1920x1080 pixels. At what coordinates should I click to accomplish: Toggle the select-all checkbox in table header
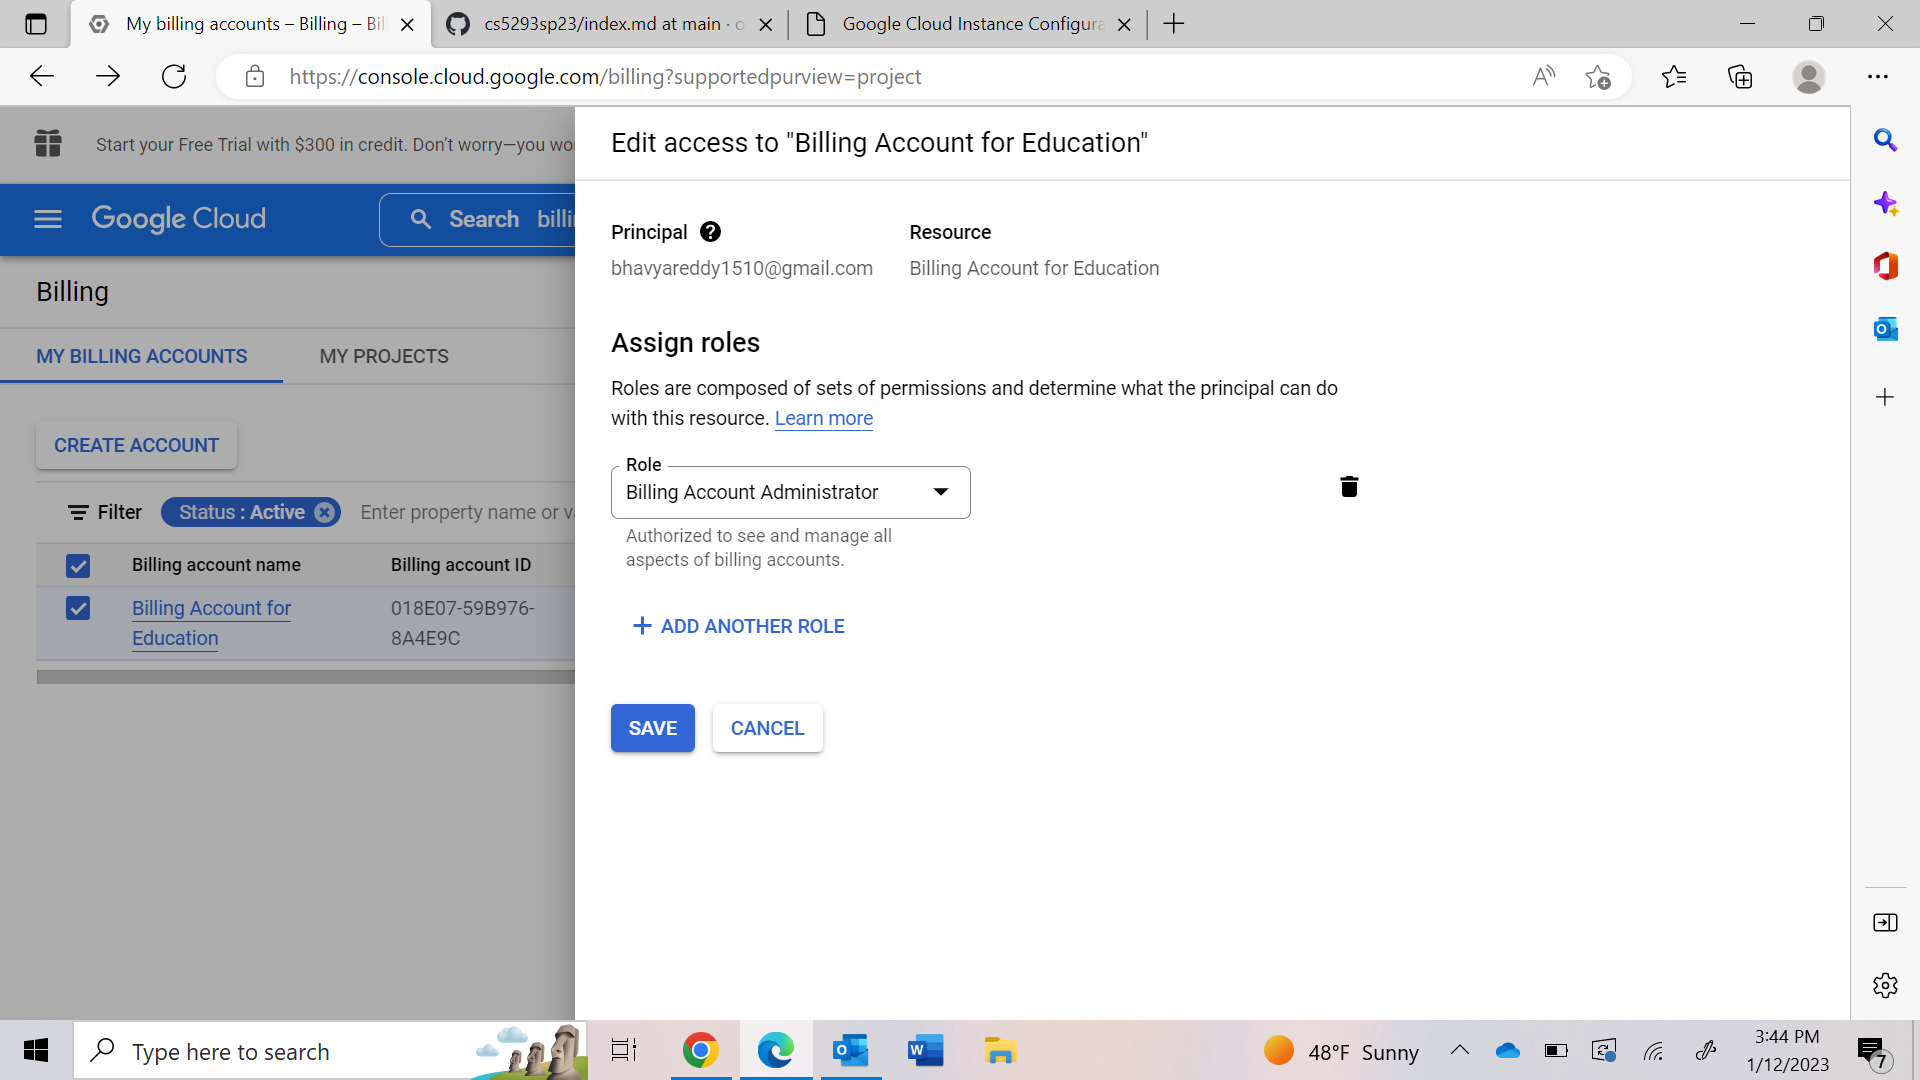78,566
